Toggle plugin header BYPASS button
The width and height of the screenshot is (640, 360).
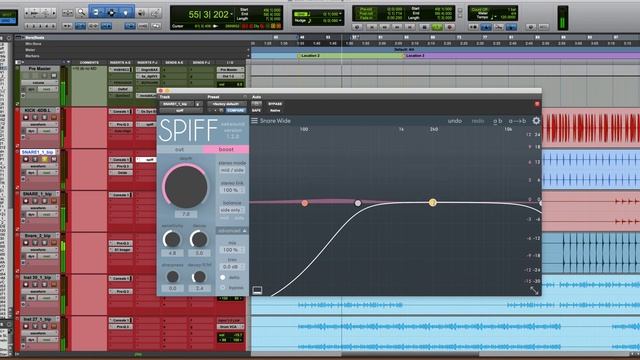click(275, 104)
